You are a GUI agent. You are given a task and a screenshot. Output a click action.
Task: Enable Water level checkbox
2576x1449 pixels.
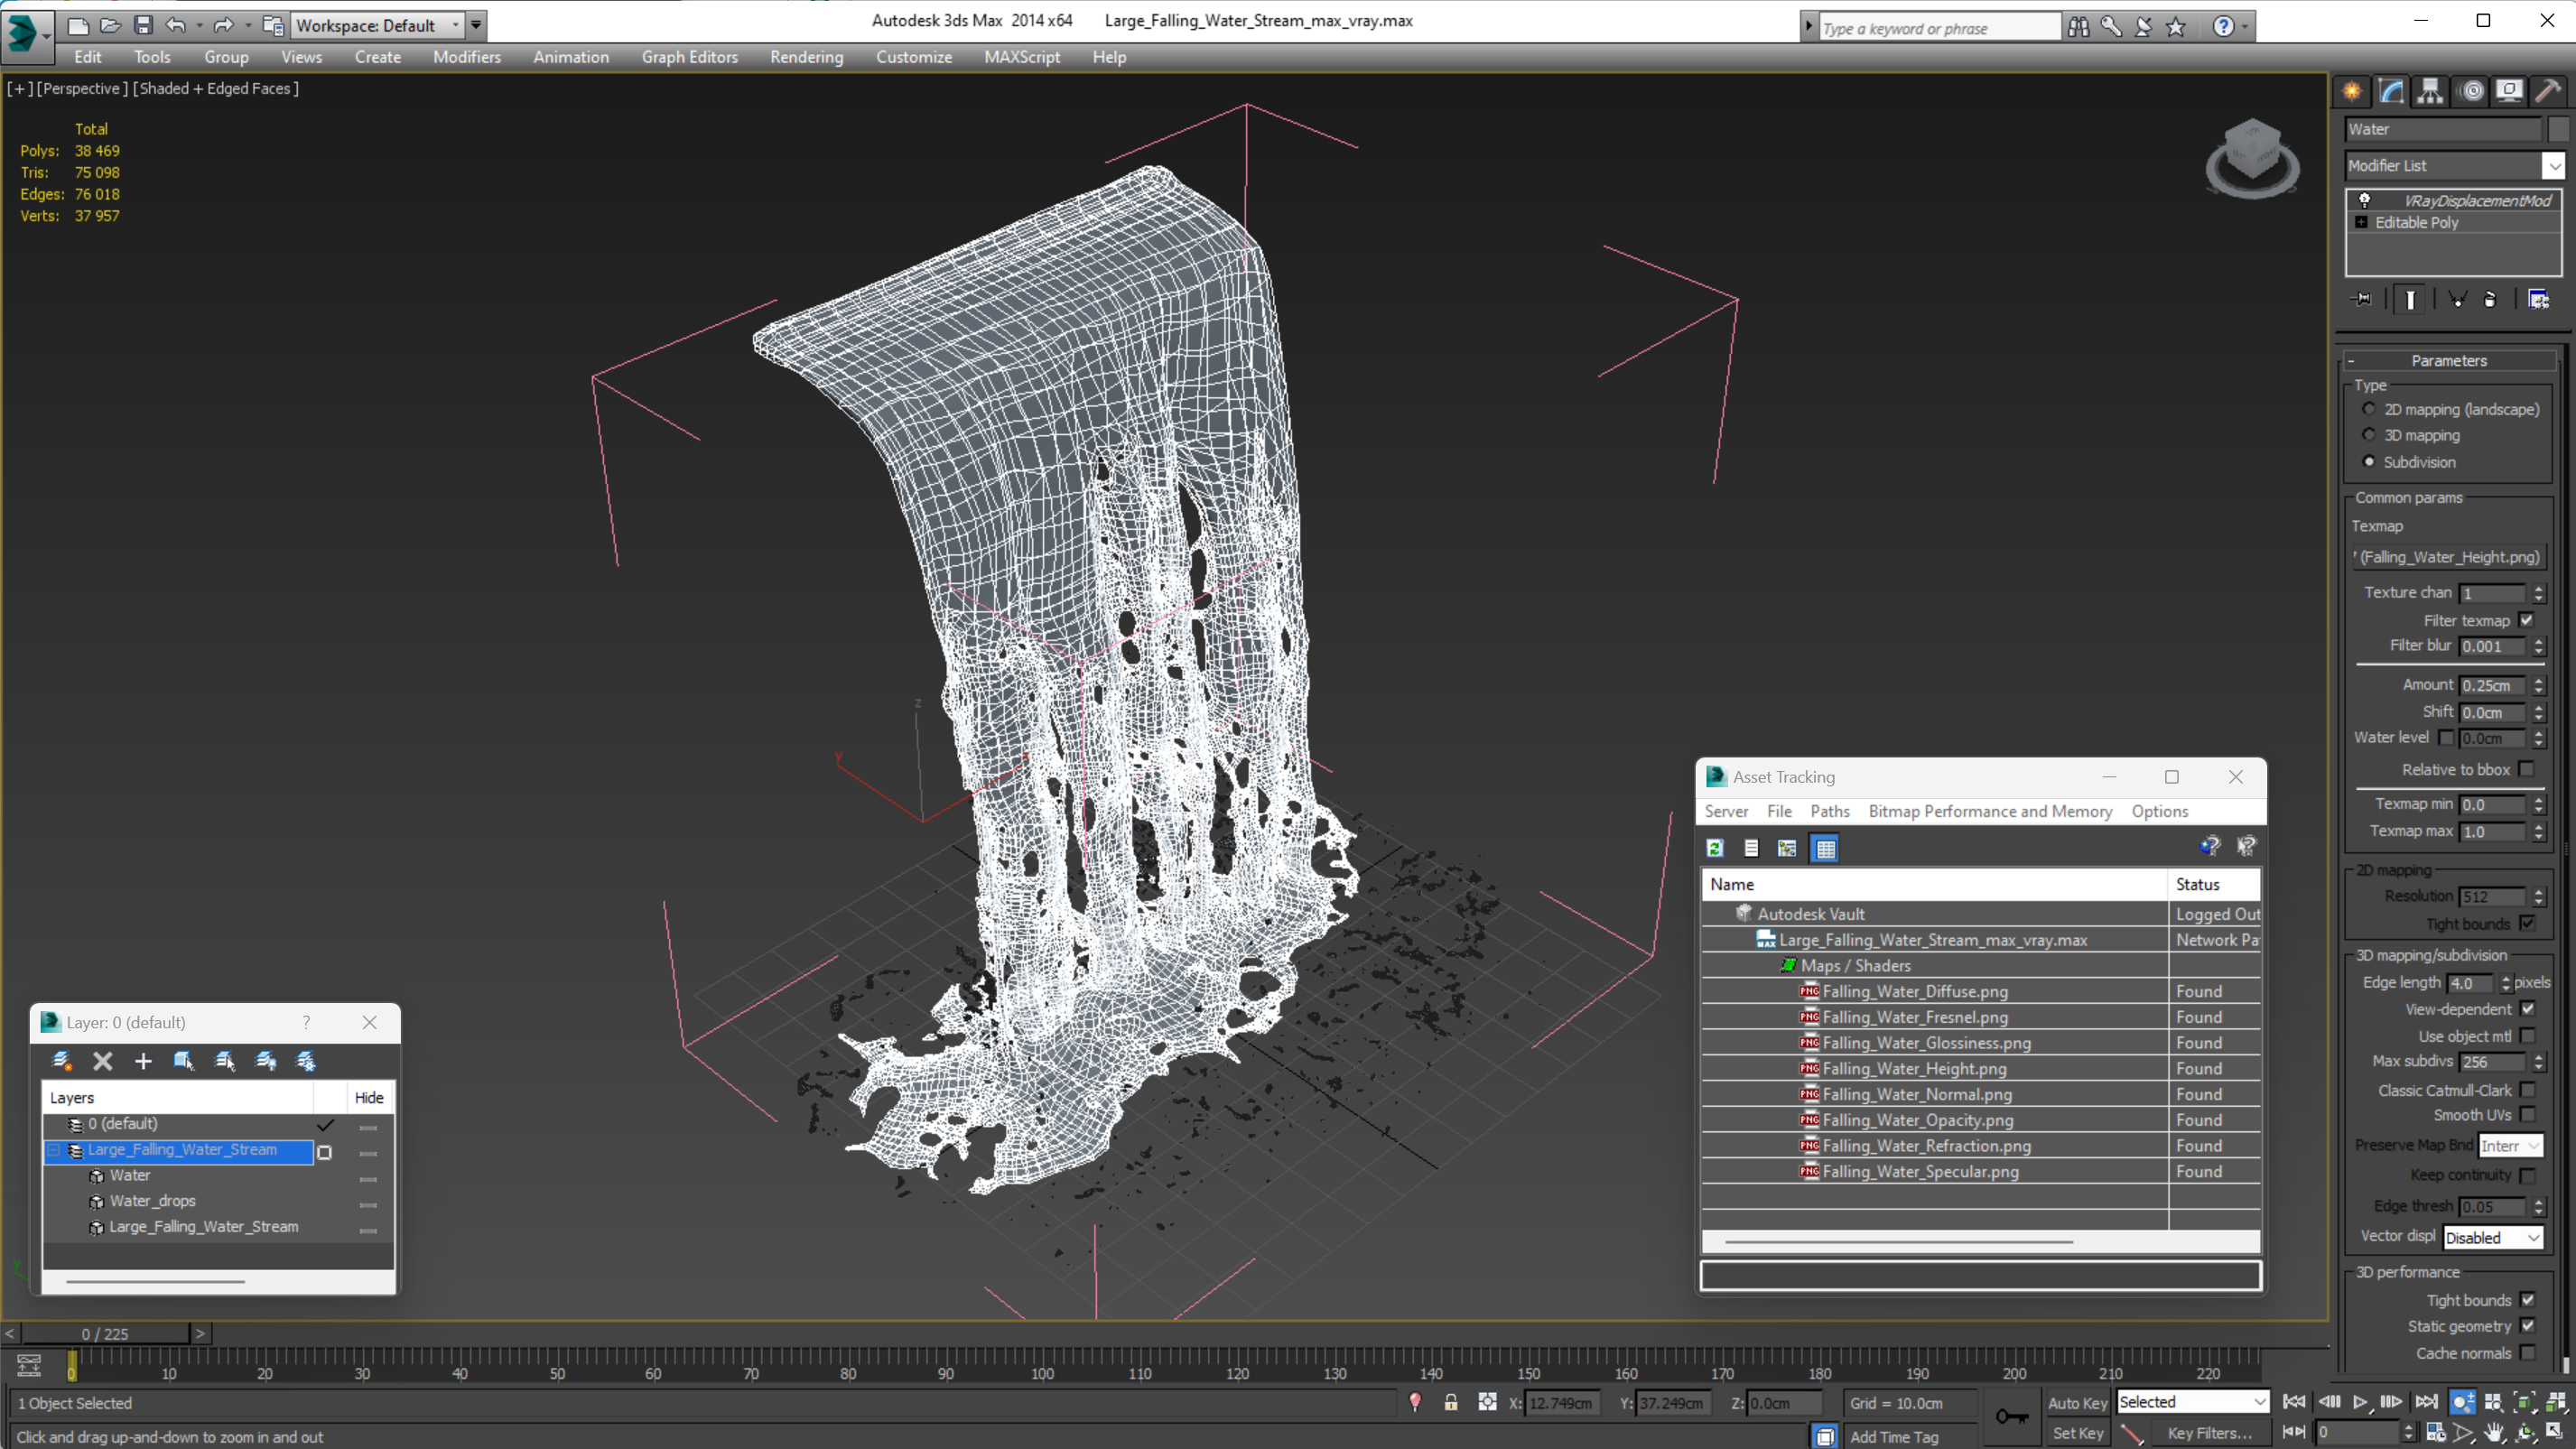[x=2446, y=737]
